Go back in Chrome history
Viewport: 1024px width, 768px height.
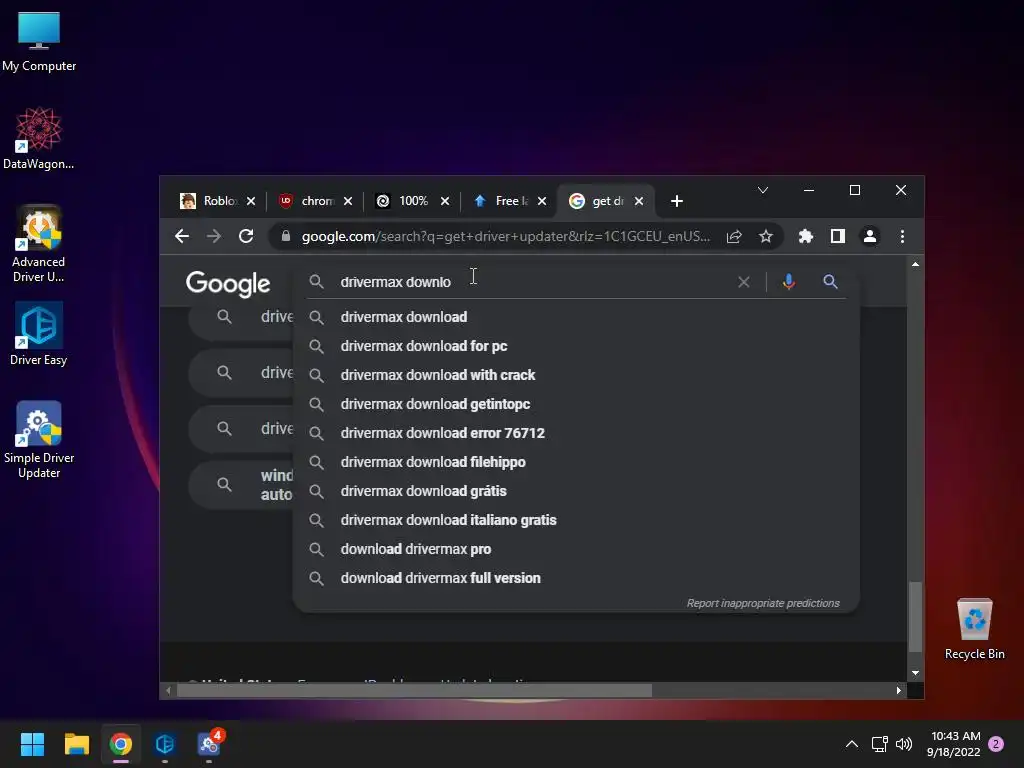coord(182,236)
